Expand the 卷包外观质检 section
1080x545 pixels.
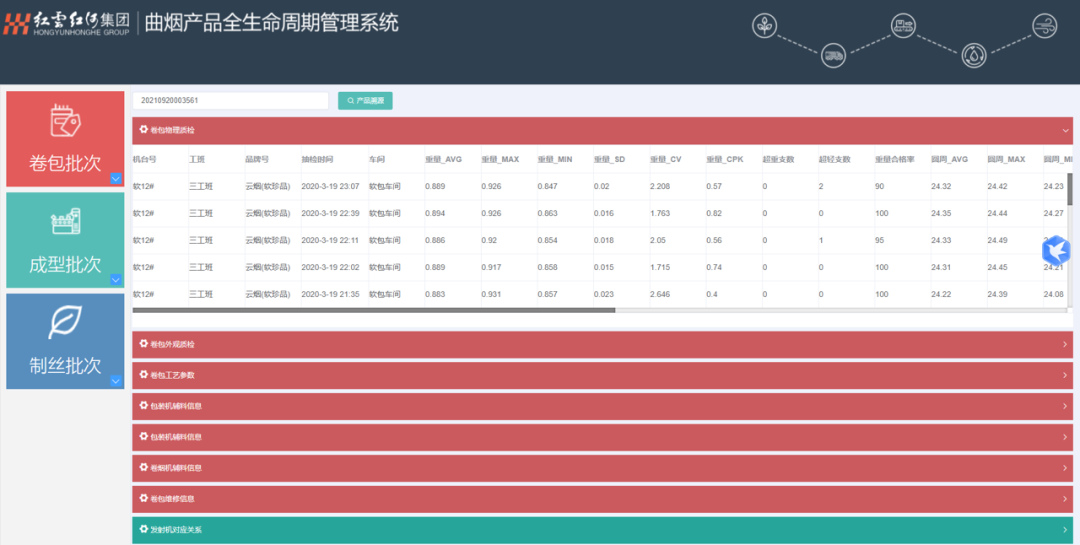click(602, 345)
